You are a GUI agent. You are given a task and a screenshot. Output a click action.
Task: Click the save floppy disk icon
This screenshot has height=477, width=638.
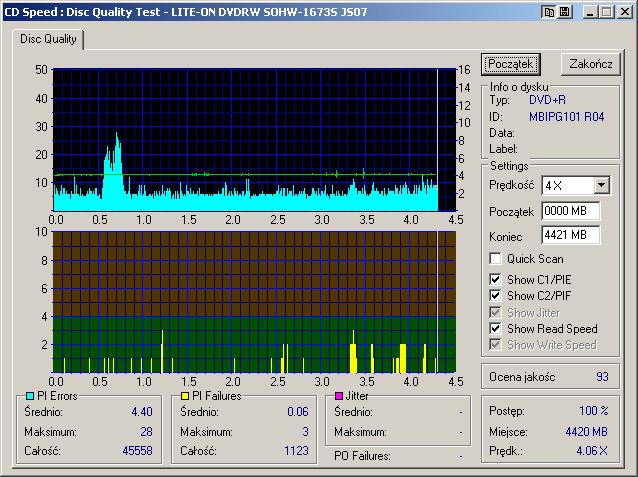[x=564, y=12]
